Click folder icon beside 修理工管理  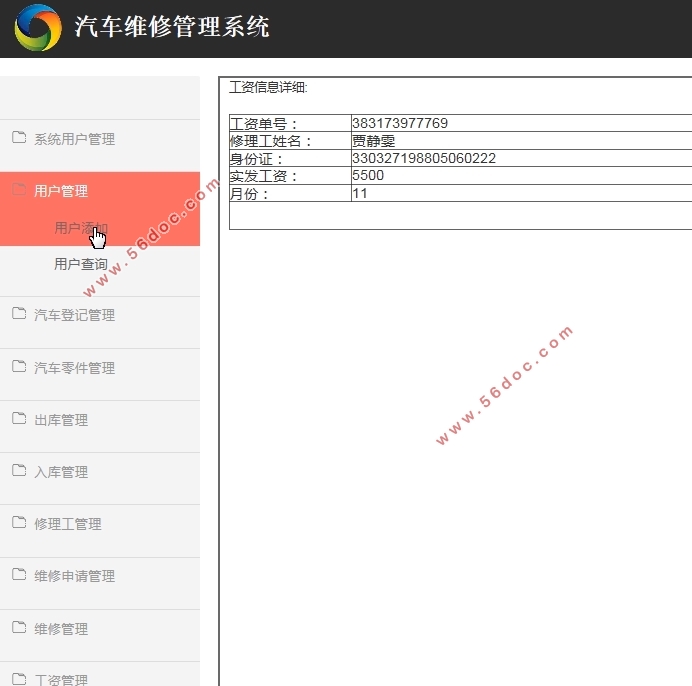click(19, 523)
